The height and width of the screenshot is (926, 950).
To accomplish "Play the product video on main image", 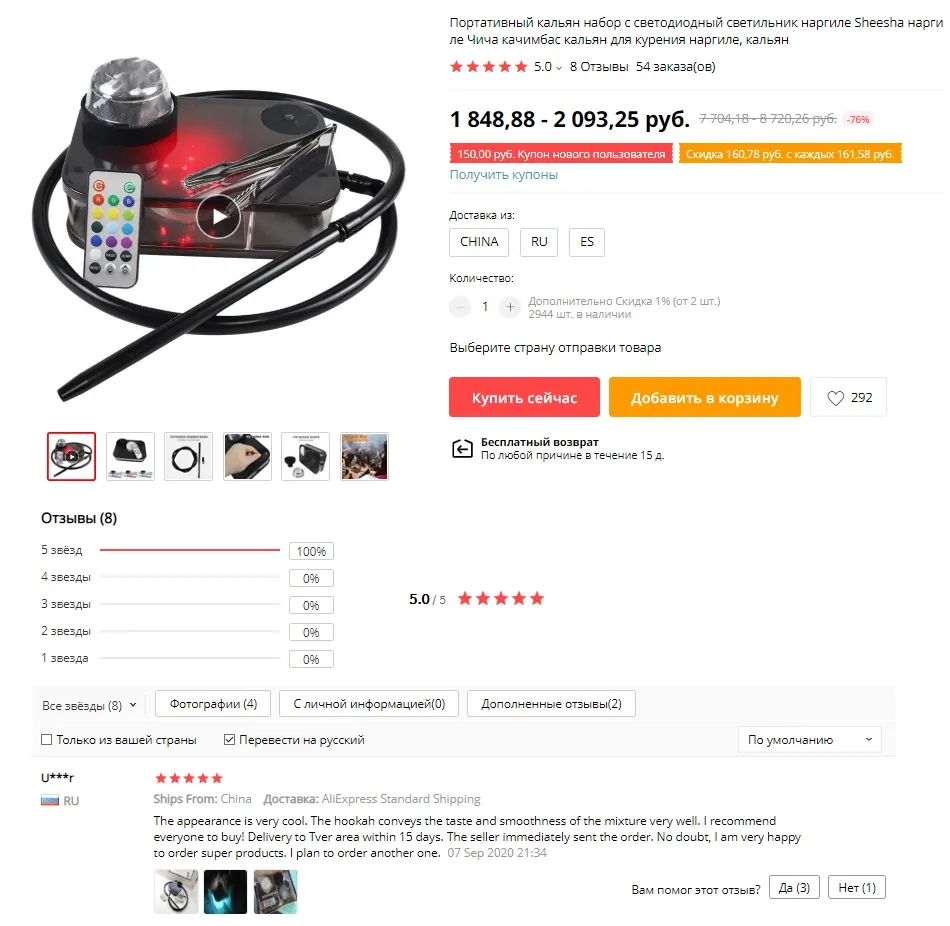I will 218,216.
